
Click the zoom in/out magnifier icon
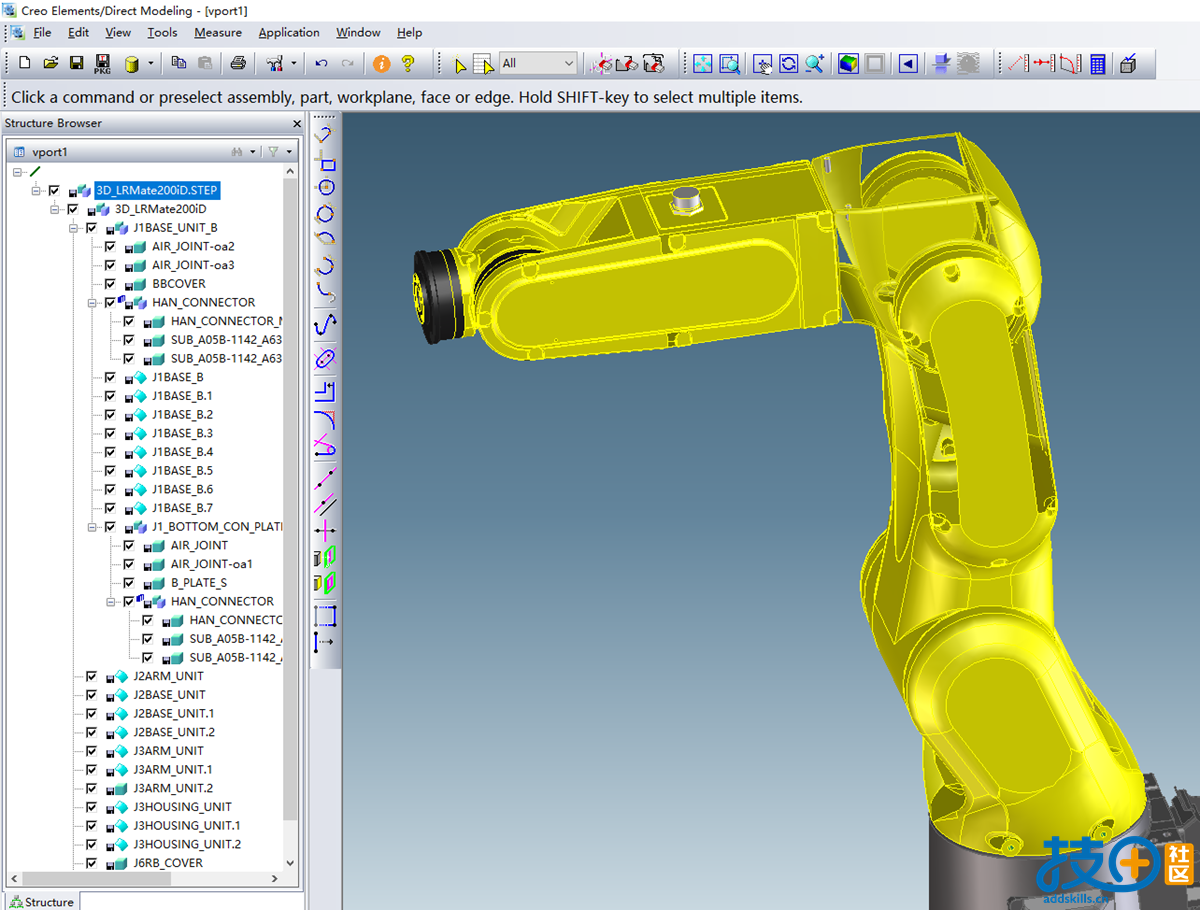pos(815,63)
